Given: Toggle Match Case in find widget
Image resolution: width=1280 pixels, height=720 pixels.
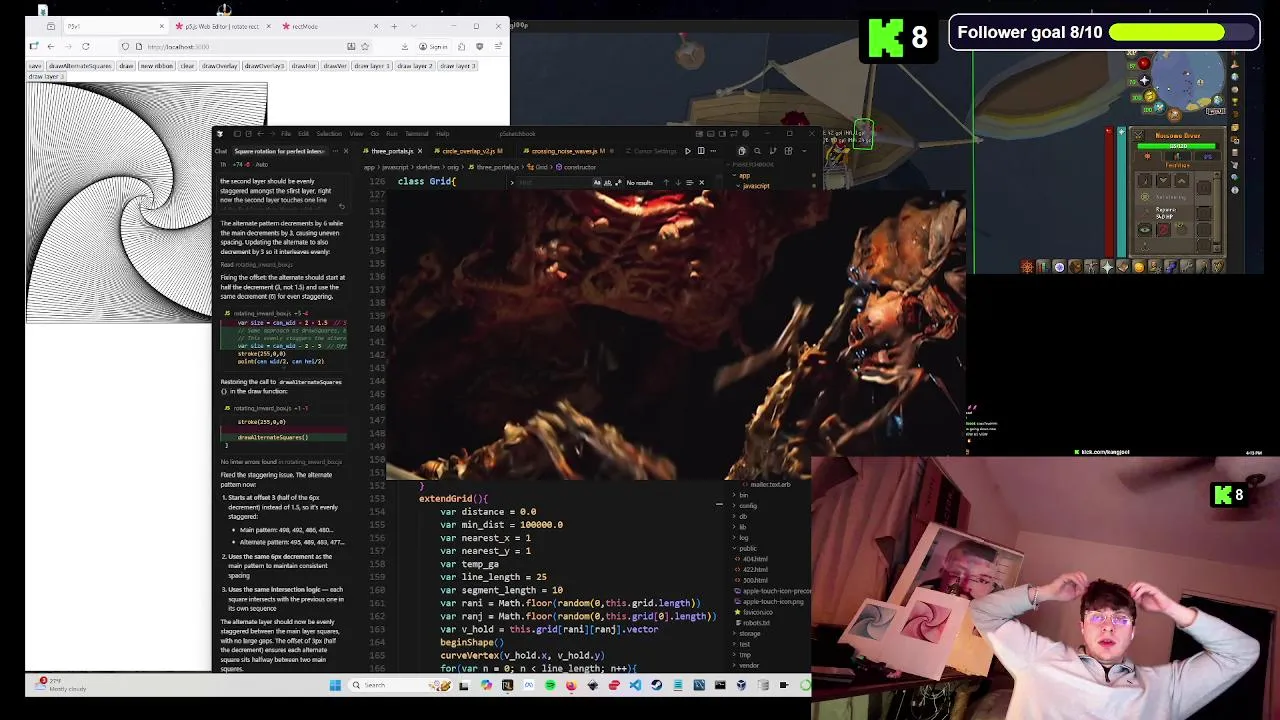Looking at the screenshot, I should coord(597,182).
